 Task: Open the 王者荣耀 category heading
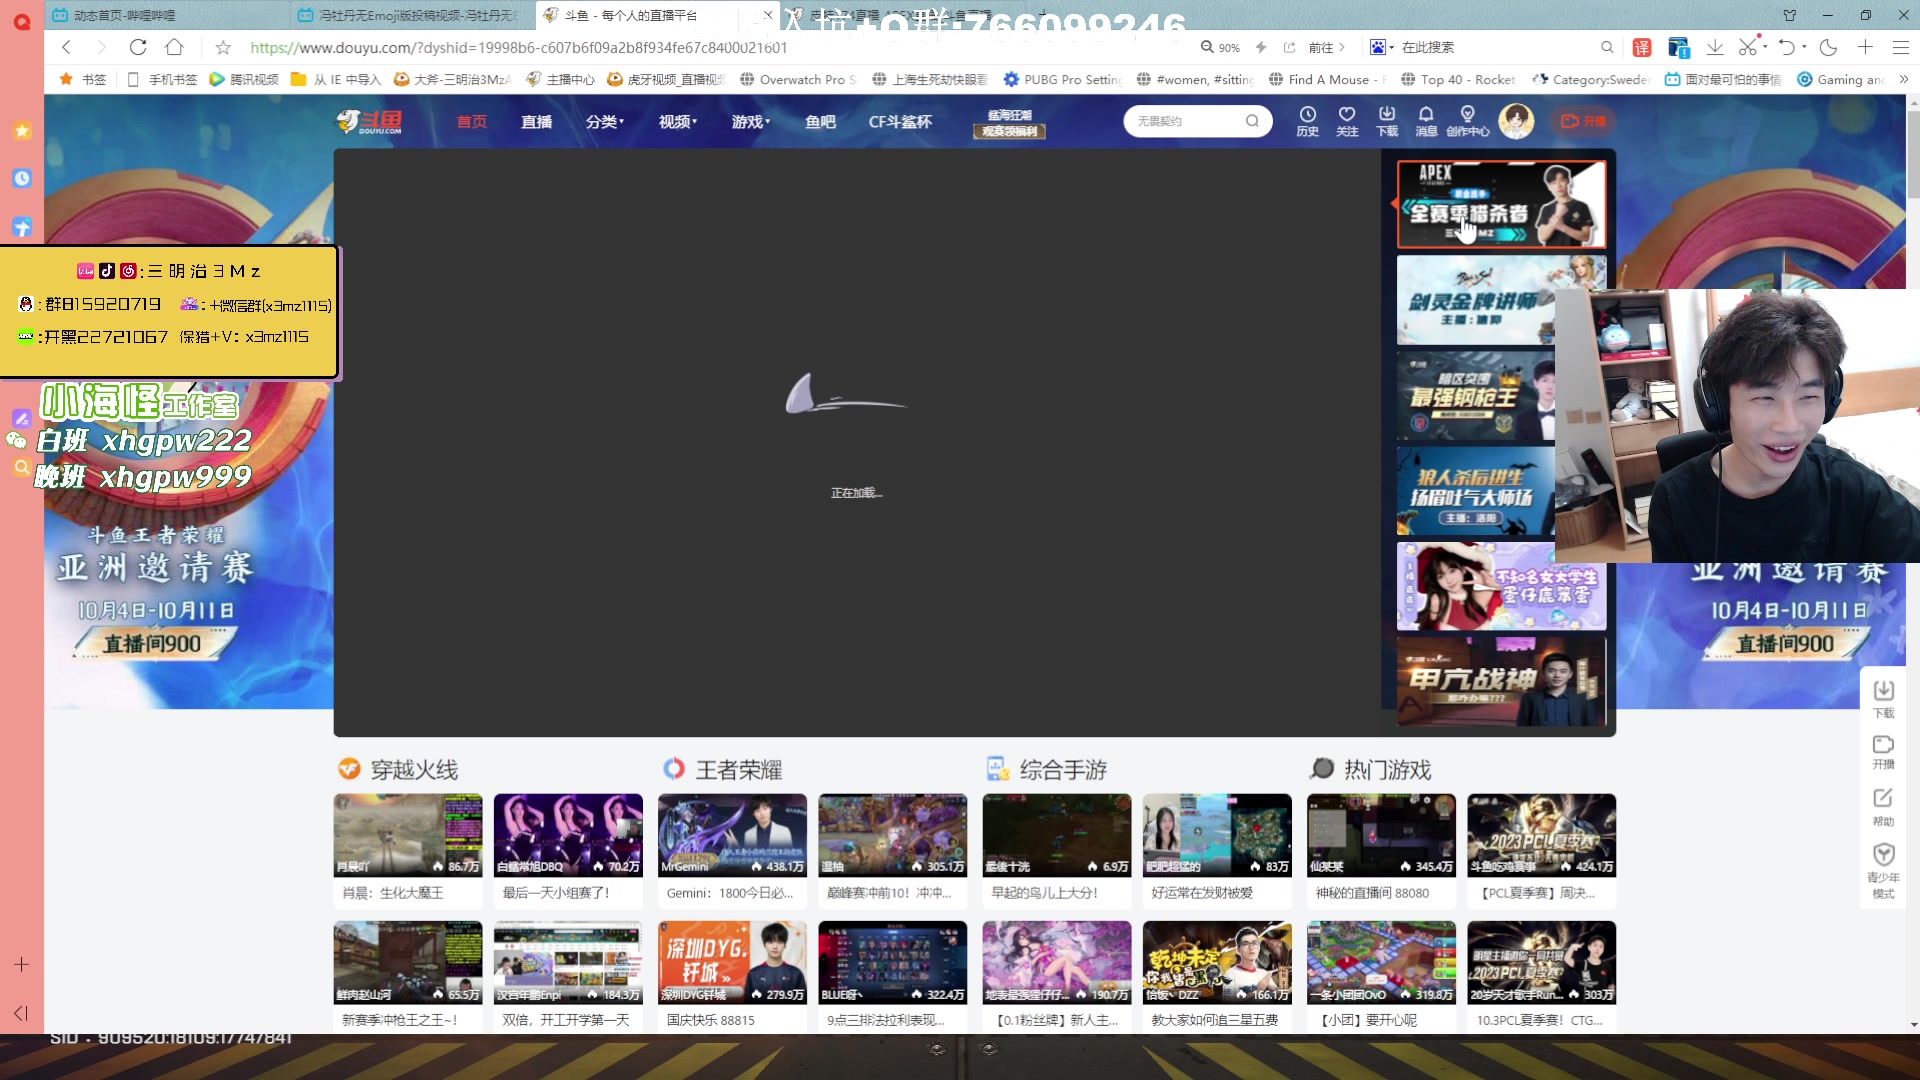pos(738,769)
